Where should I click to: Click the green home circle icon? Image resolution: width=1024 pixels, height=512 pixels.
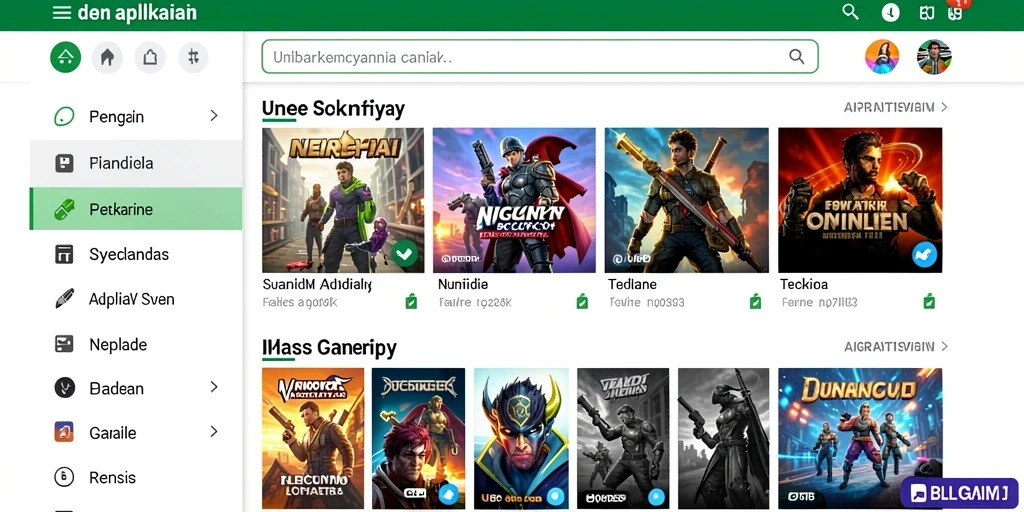point(65,57)
